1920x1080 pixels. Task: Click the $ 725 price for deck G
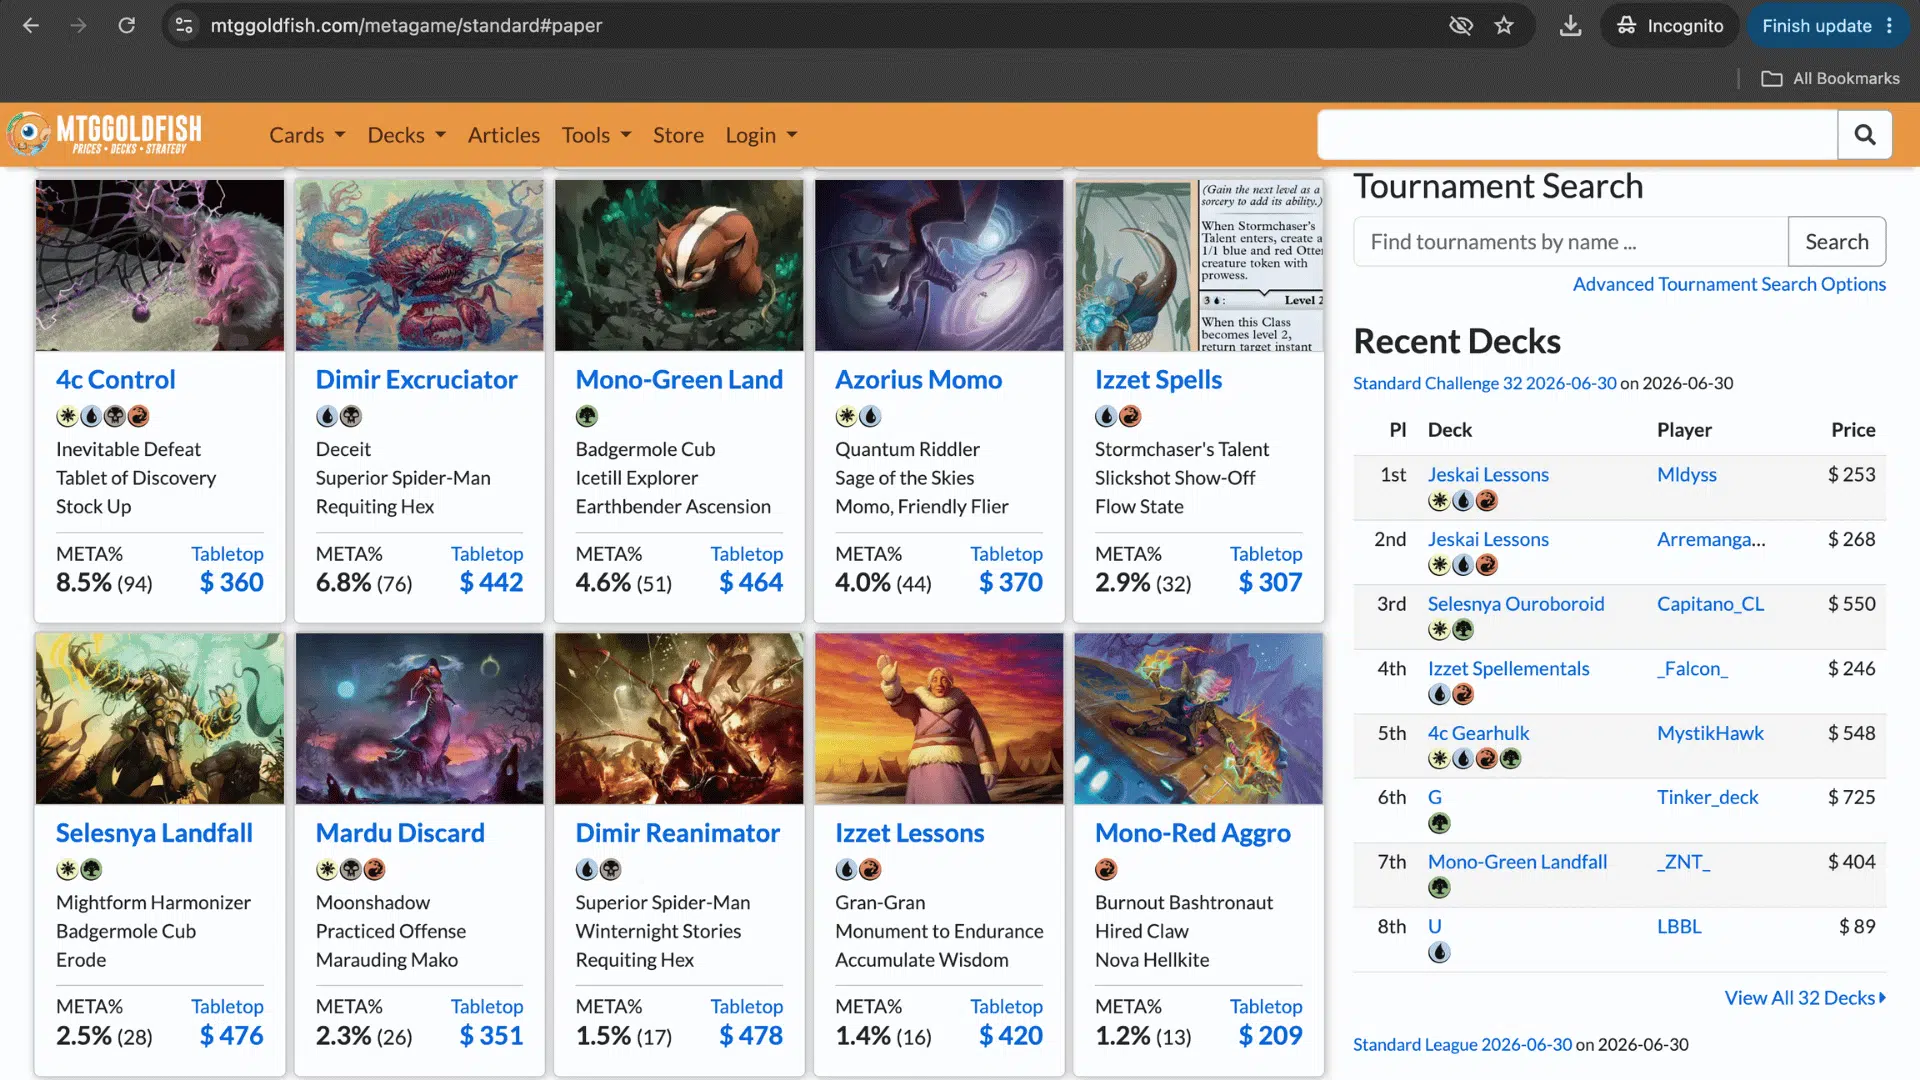click(x=1851, y=797)
